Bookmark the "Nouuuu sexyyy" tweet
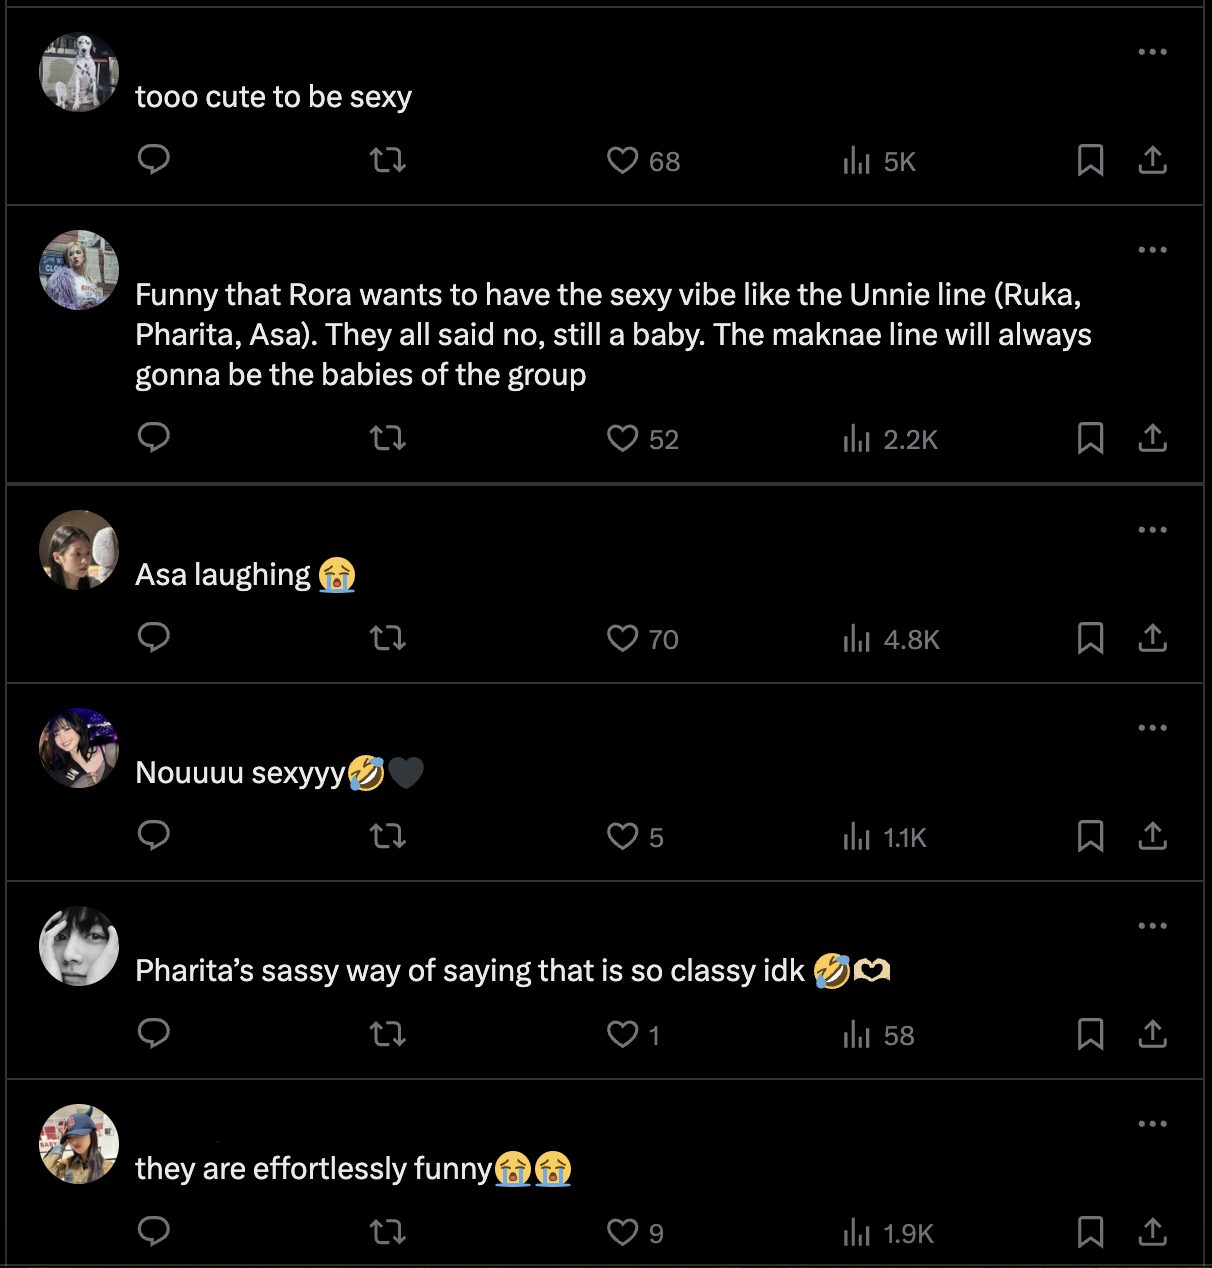This screenshot has height=1268, width=1212. pyautogui.click(x=1090, y=836)
